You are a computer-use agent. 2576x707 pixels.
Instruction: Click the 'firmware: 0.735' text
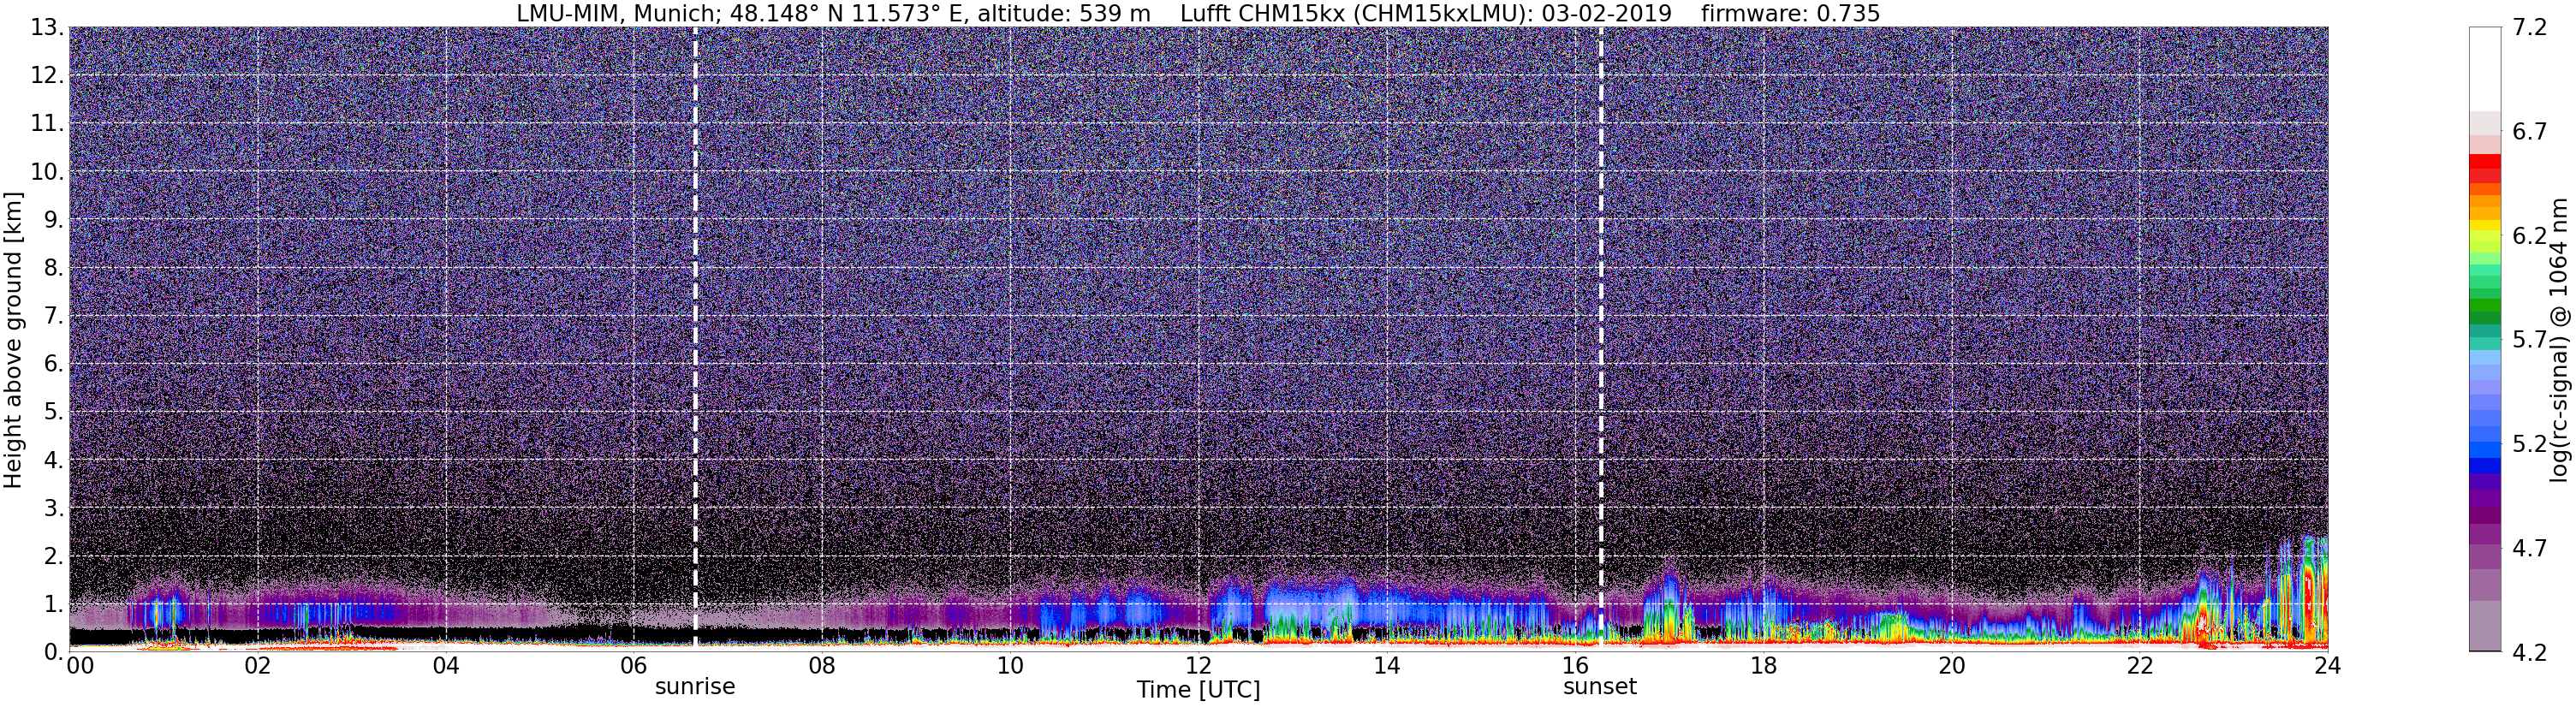point(1790,14)
